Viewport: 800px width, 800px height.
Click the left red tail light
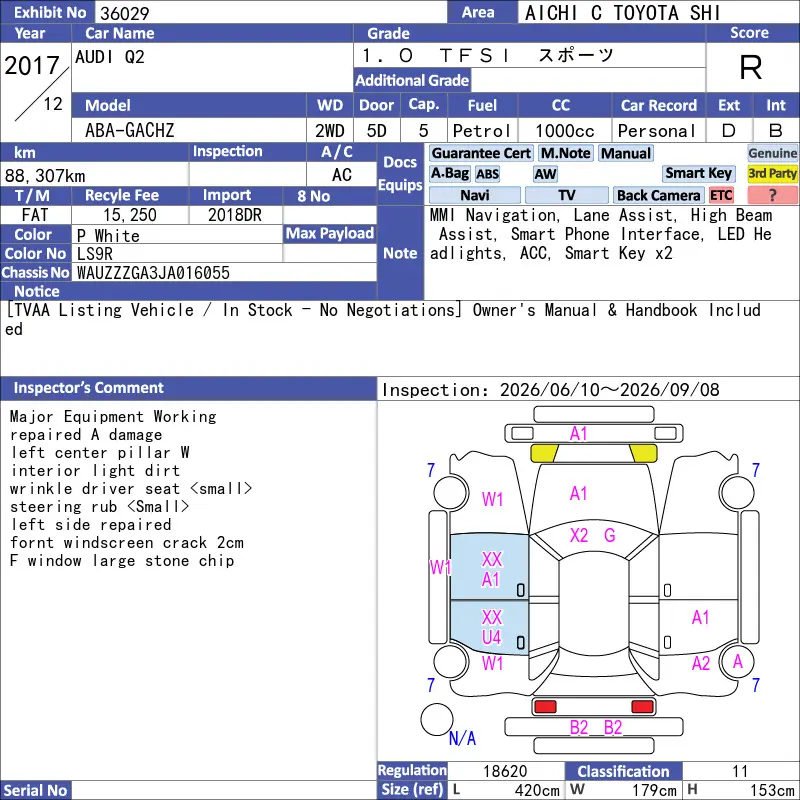point(545,707)
